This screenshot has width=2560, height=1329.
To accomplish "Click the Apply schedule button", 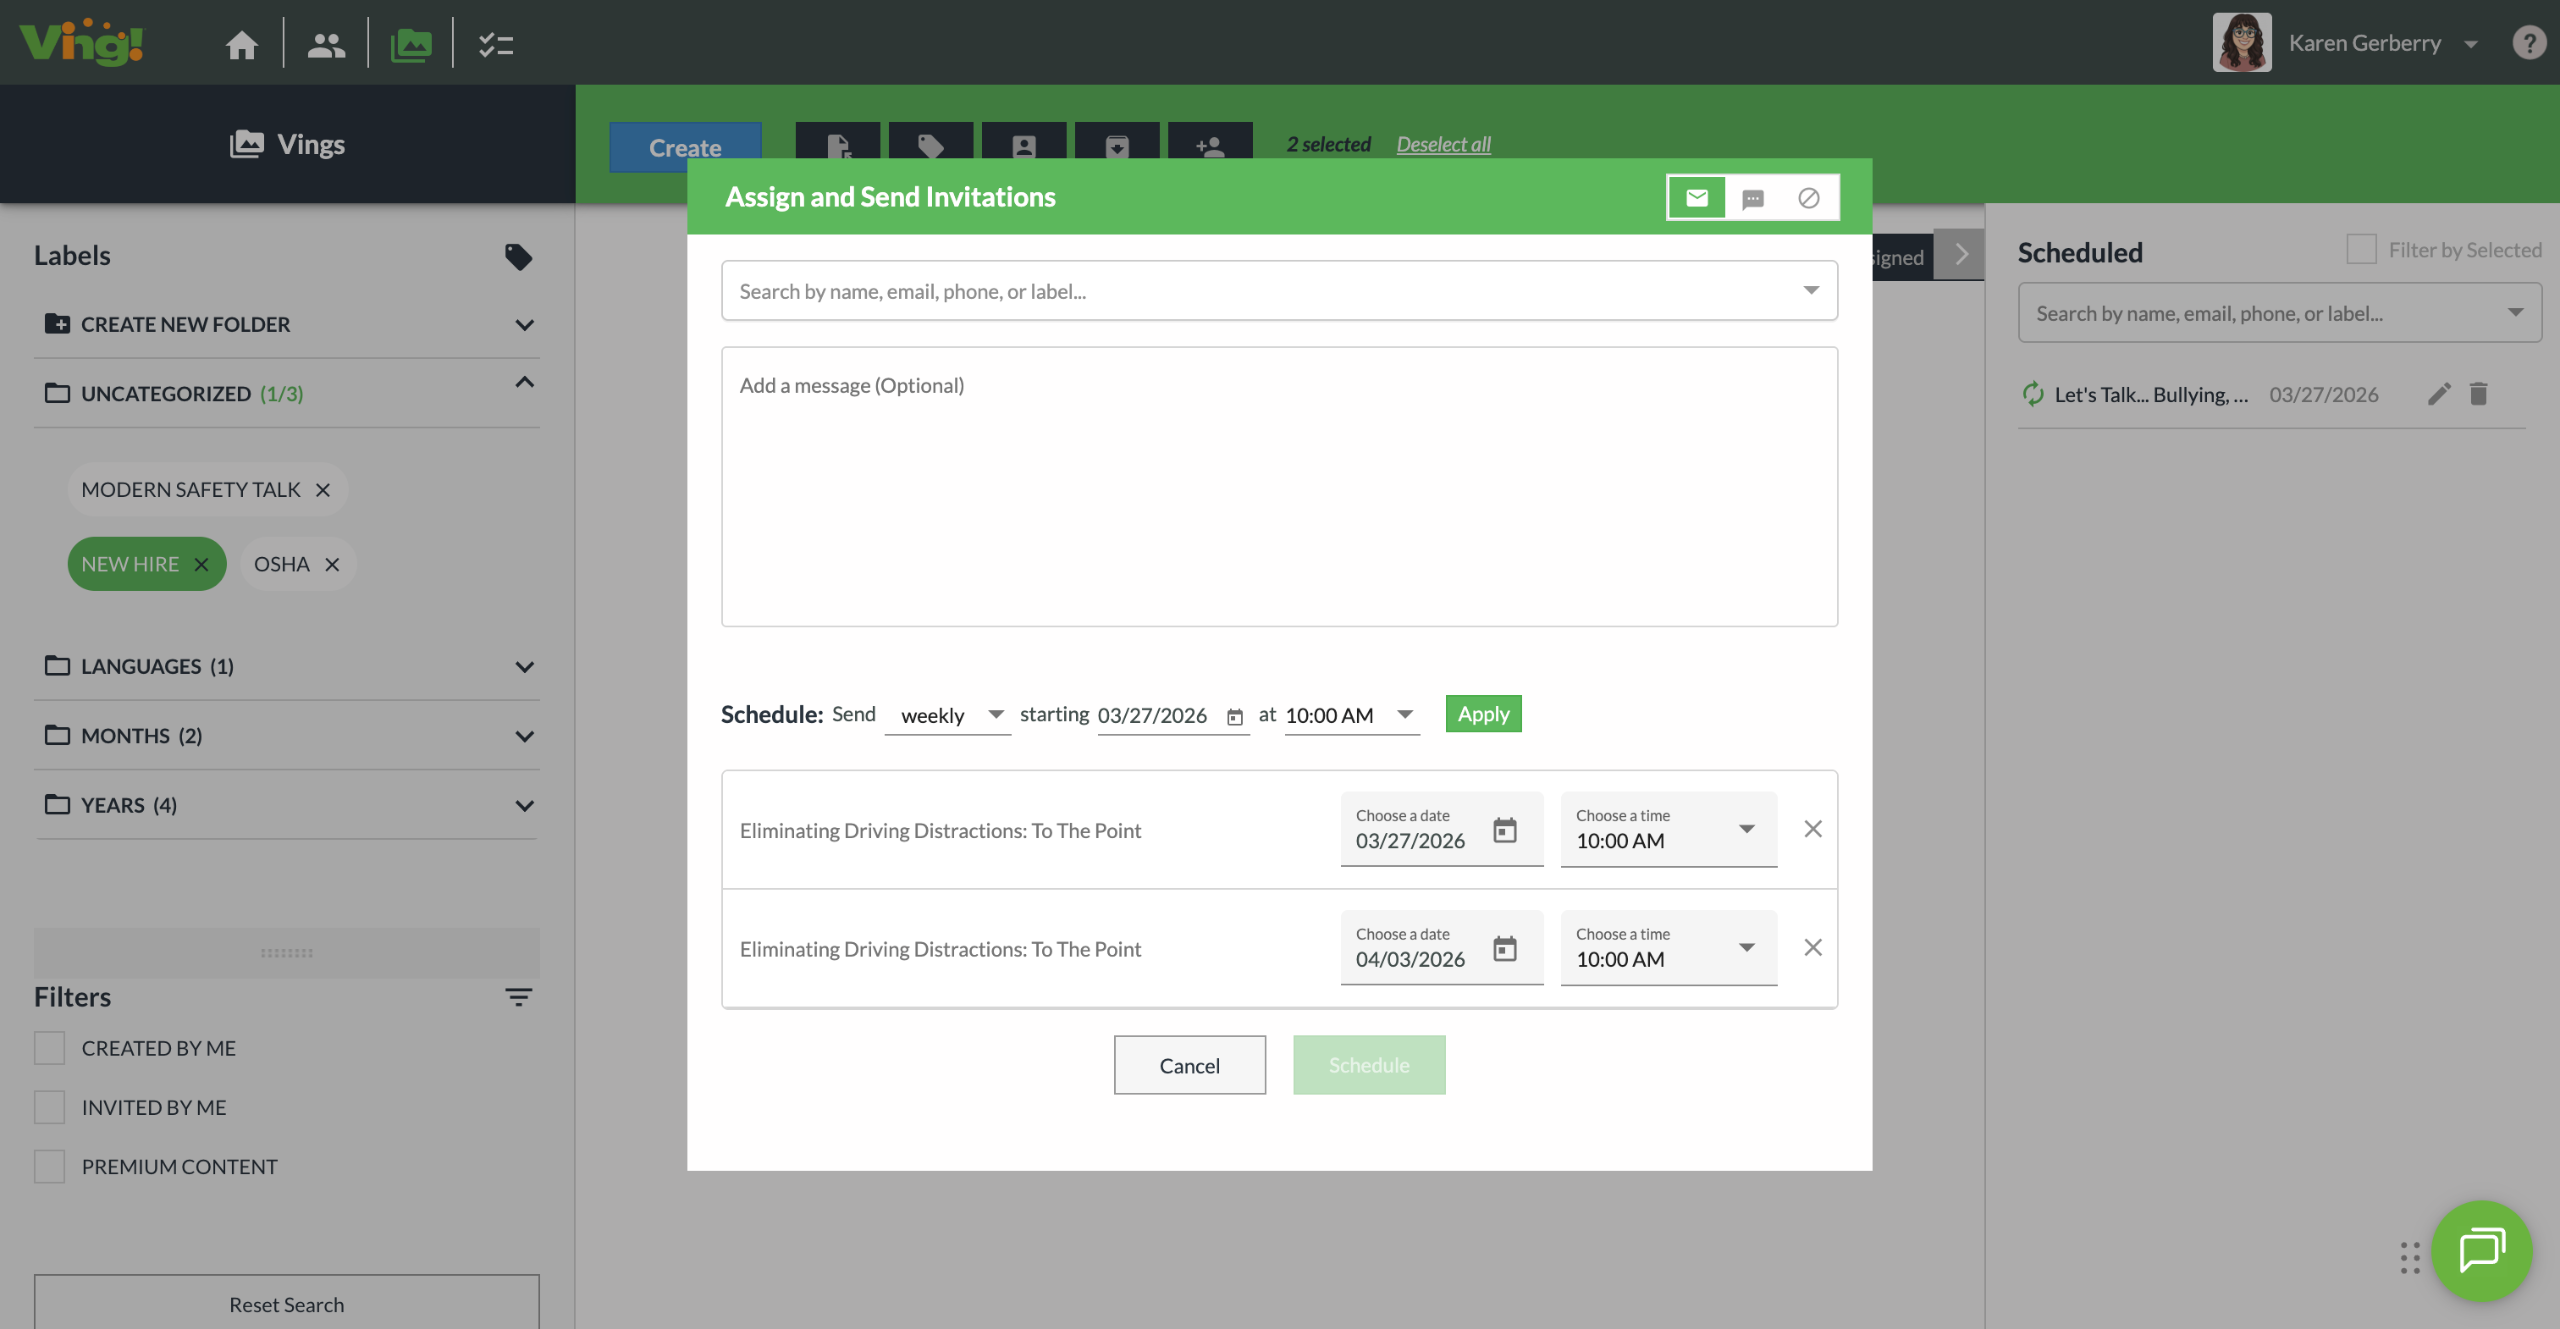I will 1483,714.
